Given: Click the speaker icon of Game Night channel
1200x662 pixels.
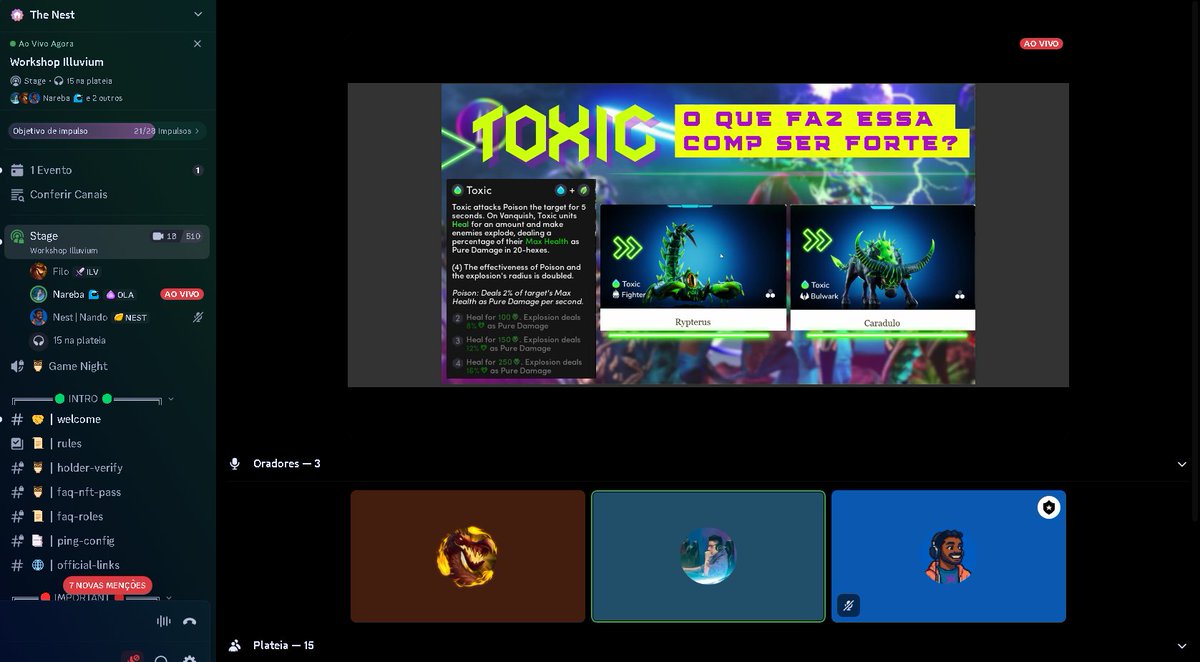Looking at the screenshot, I should (17, 366).
